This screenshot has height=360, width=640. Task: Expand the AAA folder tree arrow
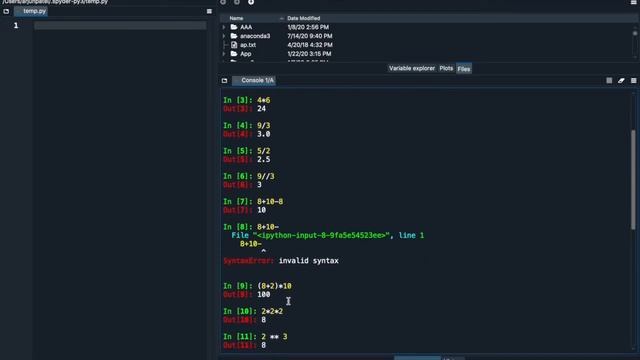pos(224,27)
